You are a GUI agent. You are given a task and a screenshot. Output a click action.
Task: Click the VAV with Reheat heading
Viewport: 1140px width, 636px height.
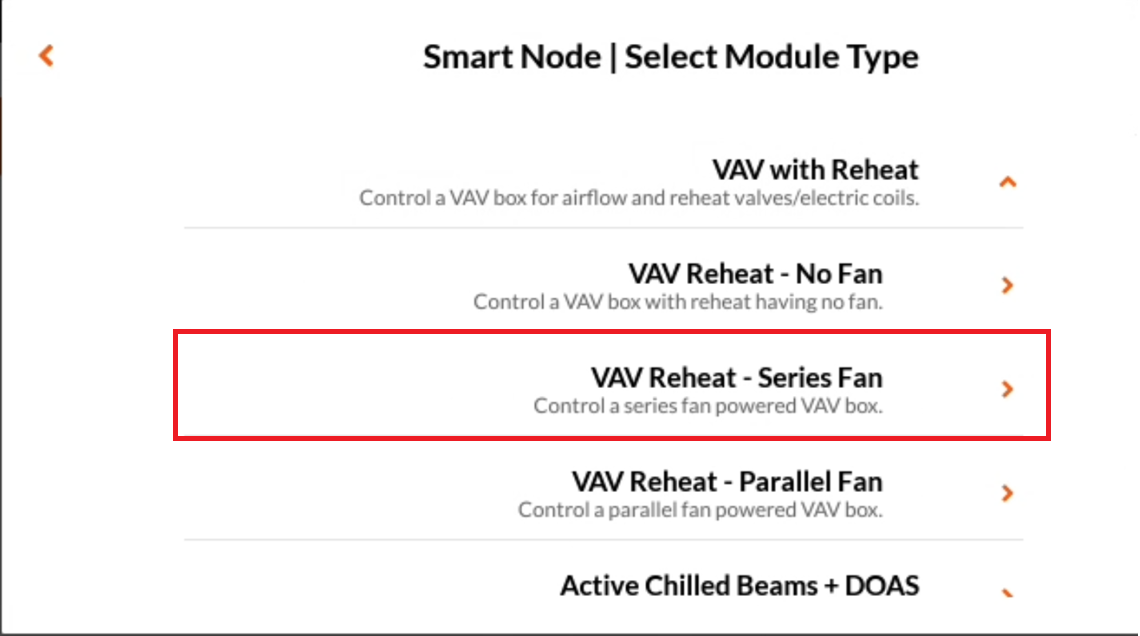tap(815, 169)
